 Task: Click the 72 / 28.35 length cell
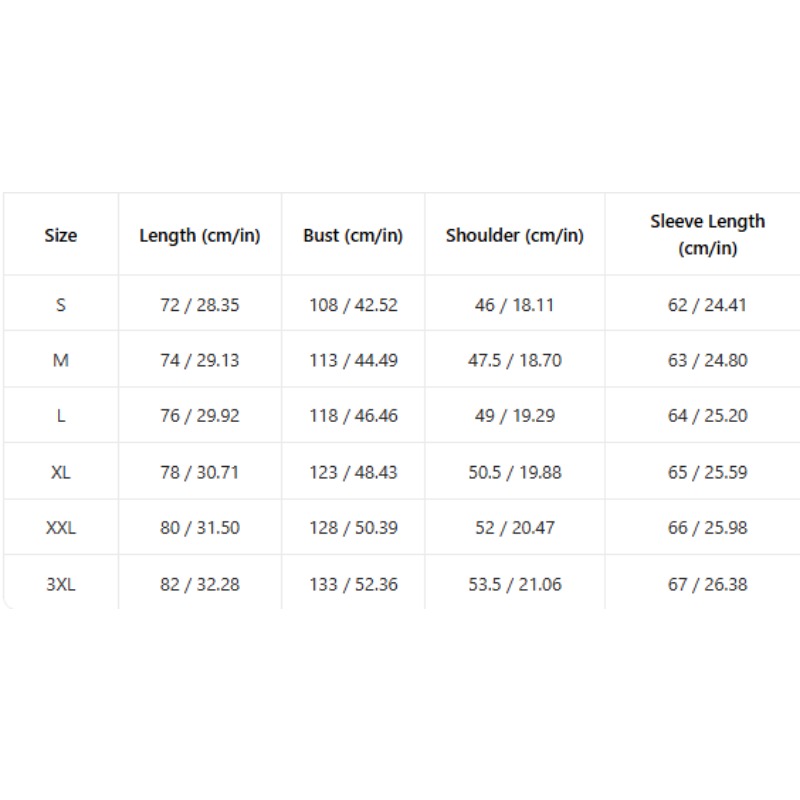(x=200, y=305)
